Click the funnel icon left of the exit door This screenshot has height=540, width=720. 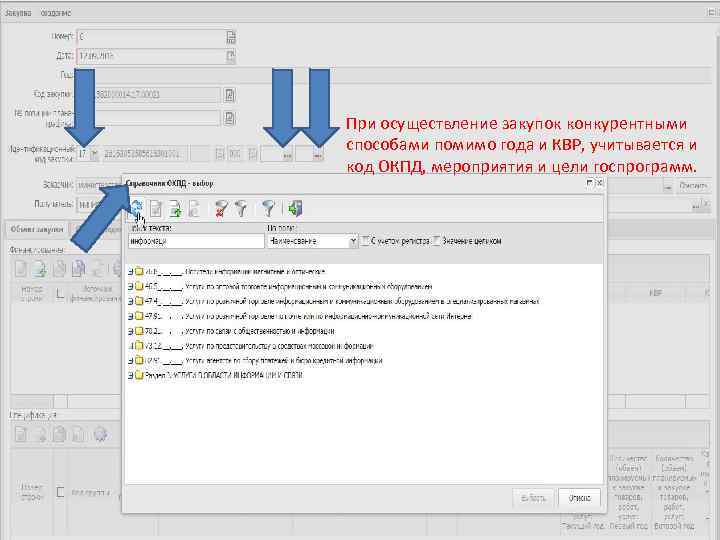269,209
